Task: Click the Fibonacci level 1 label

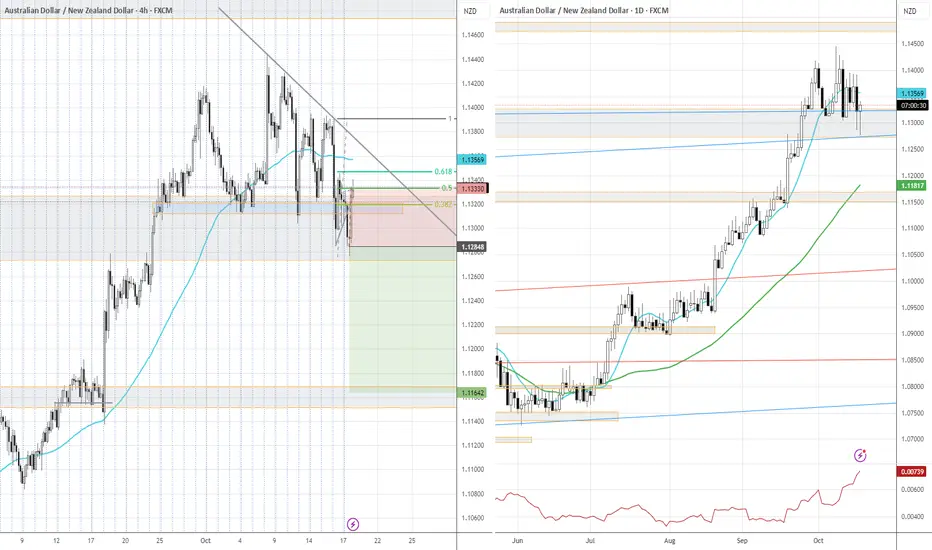Action: tap(451, 119)
